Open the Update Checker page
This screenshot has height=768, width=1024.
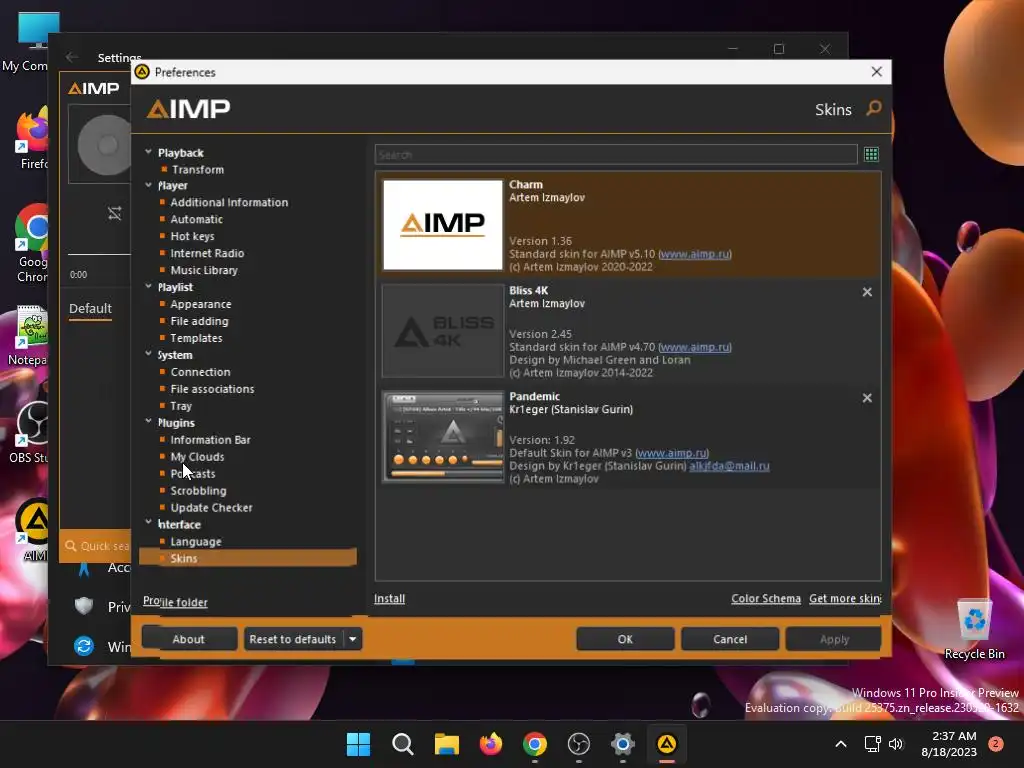pyautogui.click(x=211, y=508)
